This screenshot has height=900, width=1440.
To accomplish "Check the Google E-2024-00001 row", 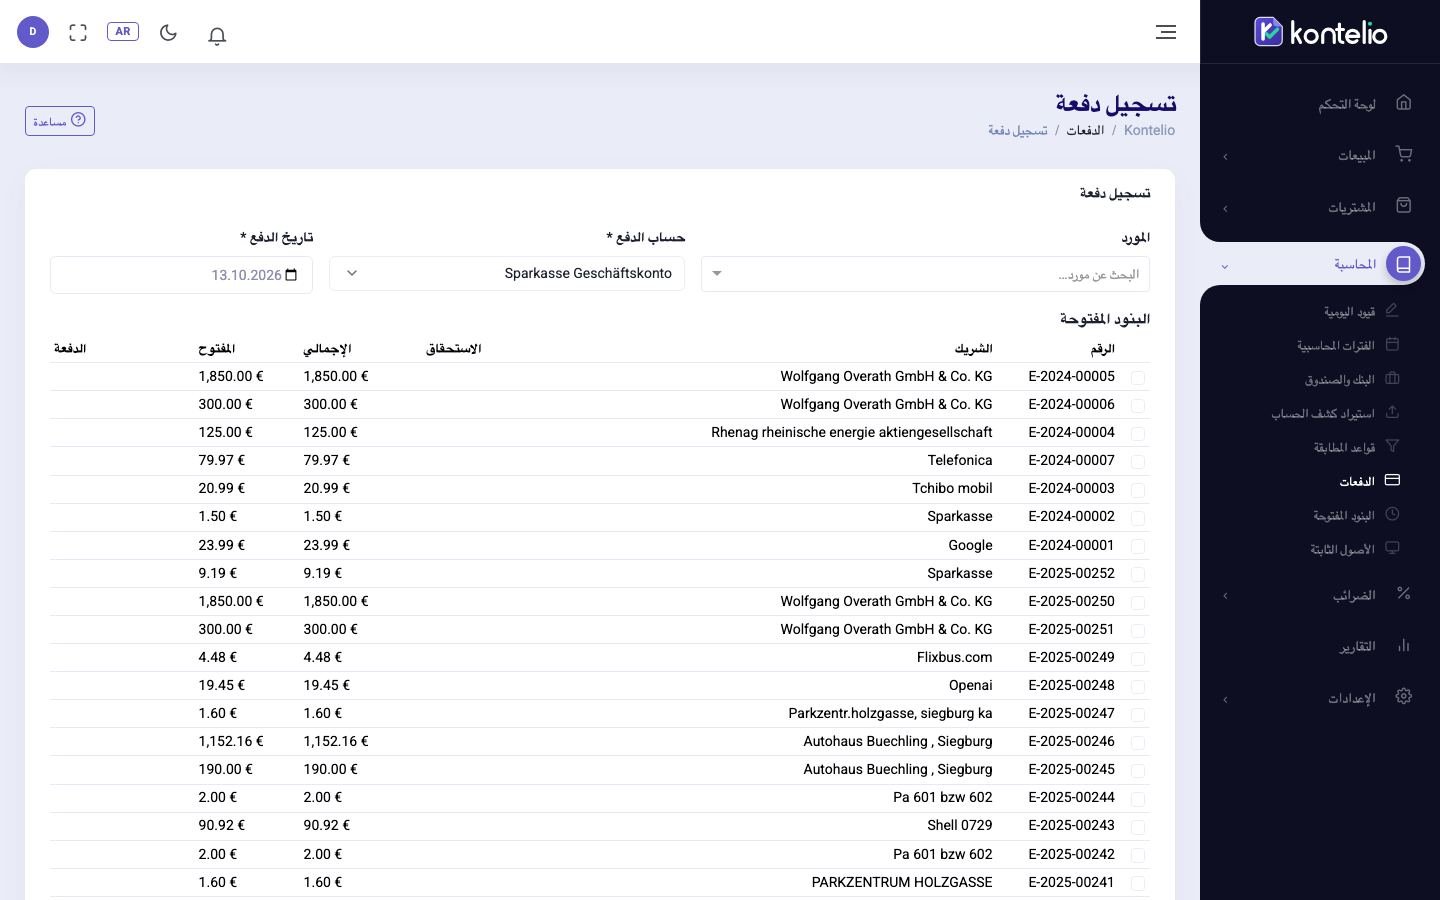I will pyautogui.click(x=1138, y=546).
